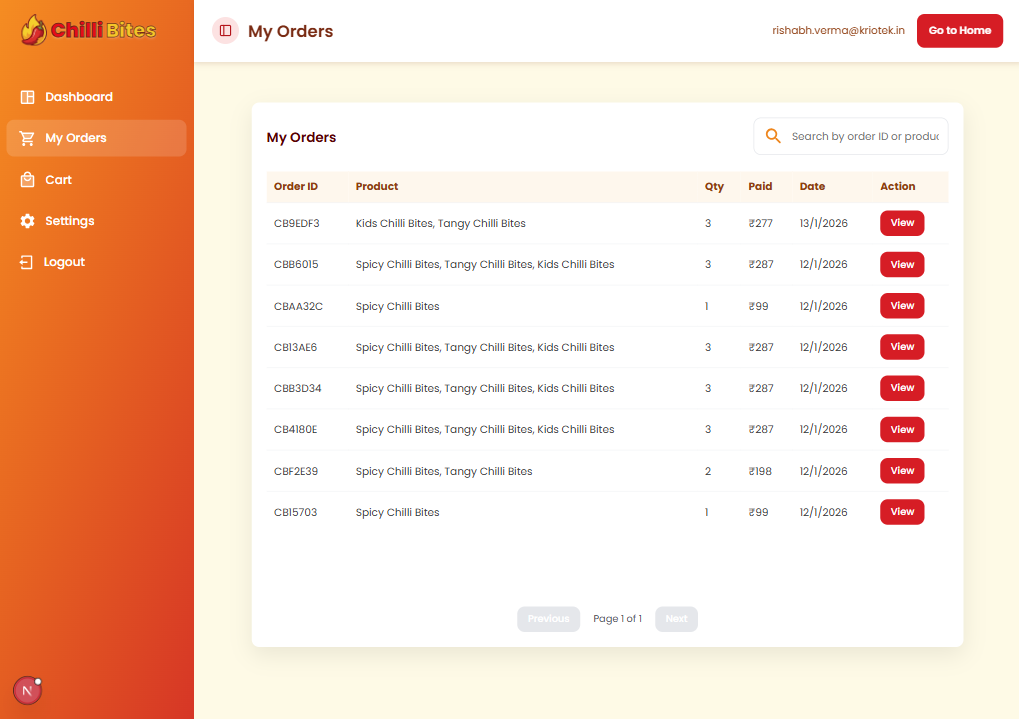Click the Settings gear icon
The image size is (1019, 719).
[x=27, y=221]
